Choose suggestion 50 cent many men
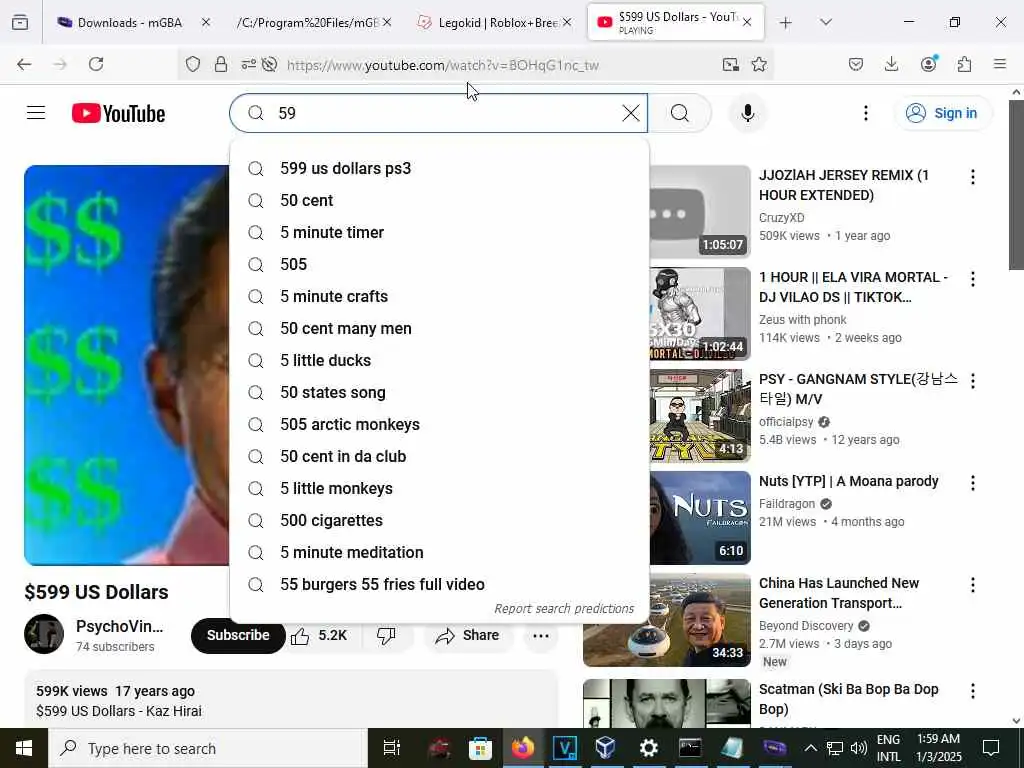The height and width of the screenshot is (768, 1024). (440, 328)
